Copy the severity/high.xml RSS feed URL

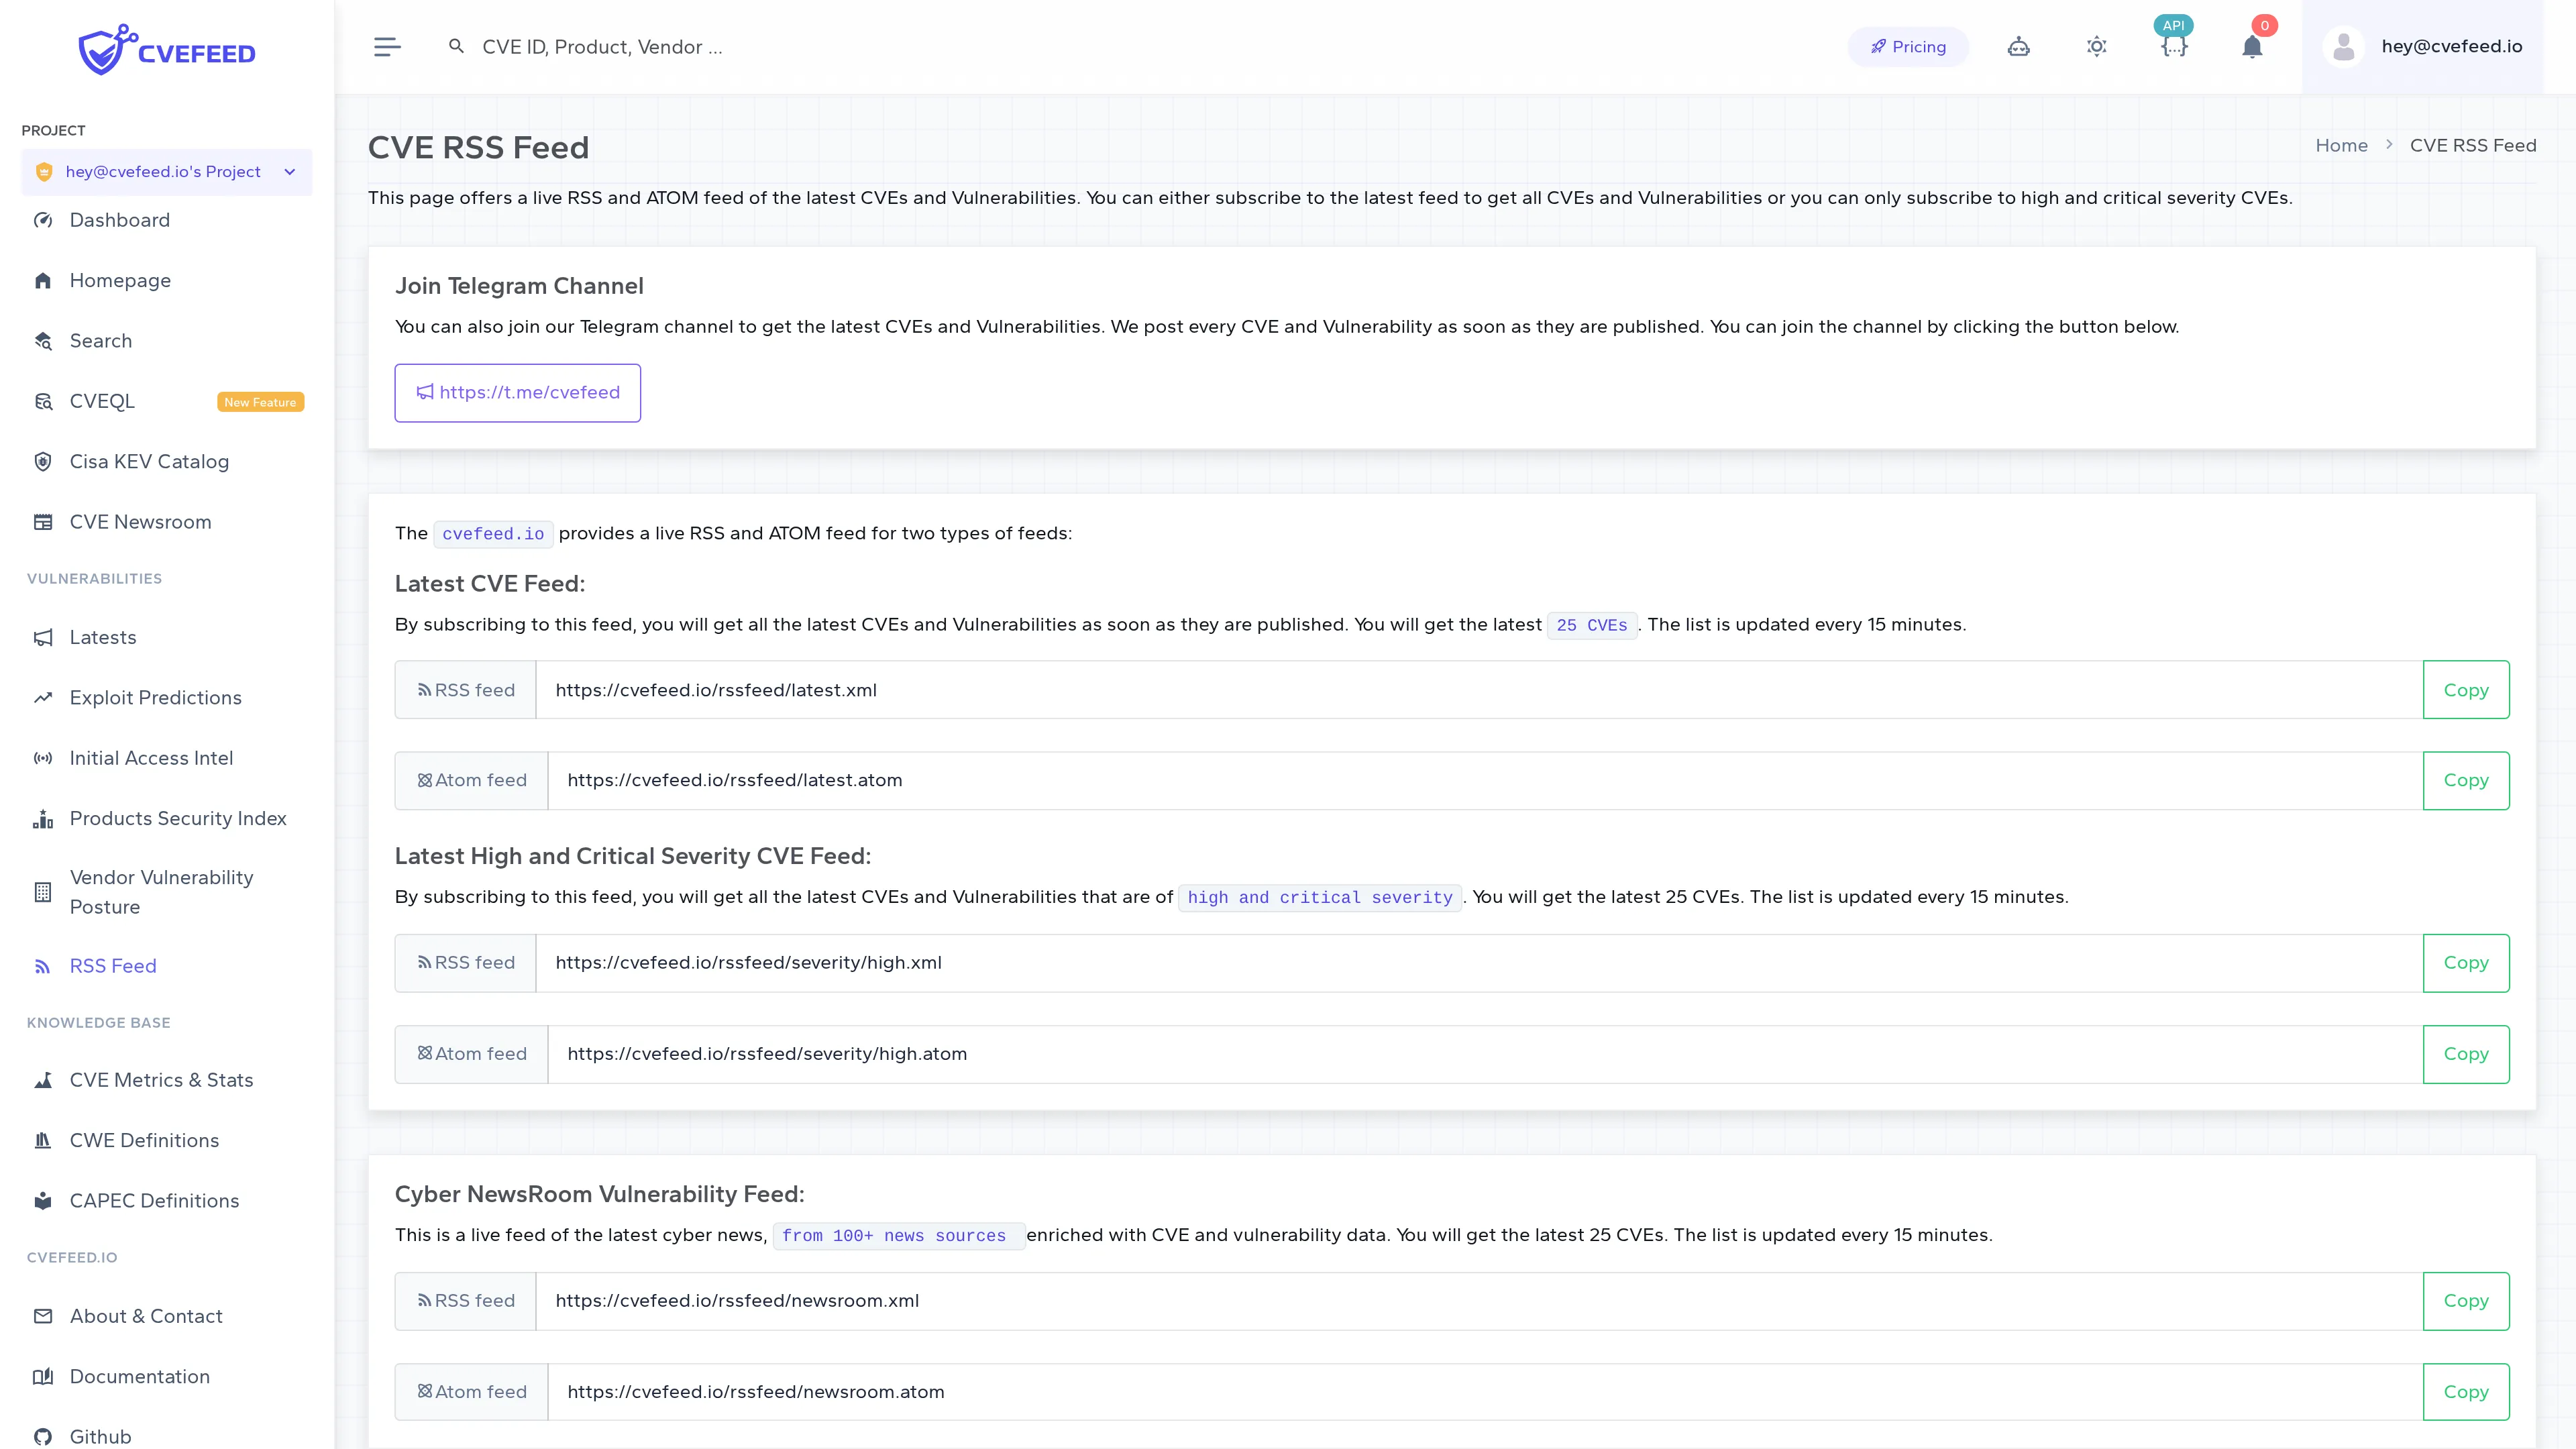2466,963
